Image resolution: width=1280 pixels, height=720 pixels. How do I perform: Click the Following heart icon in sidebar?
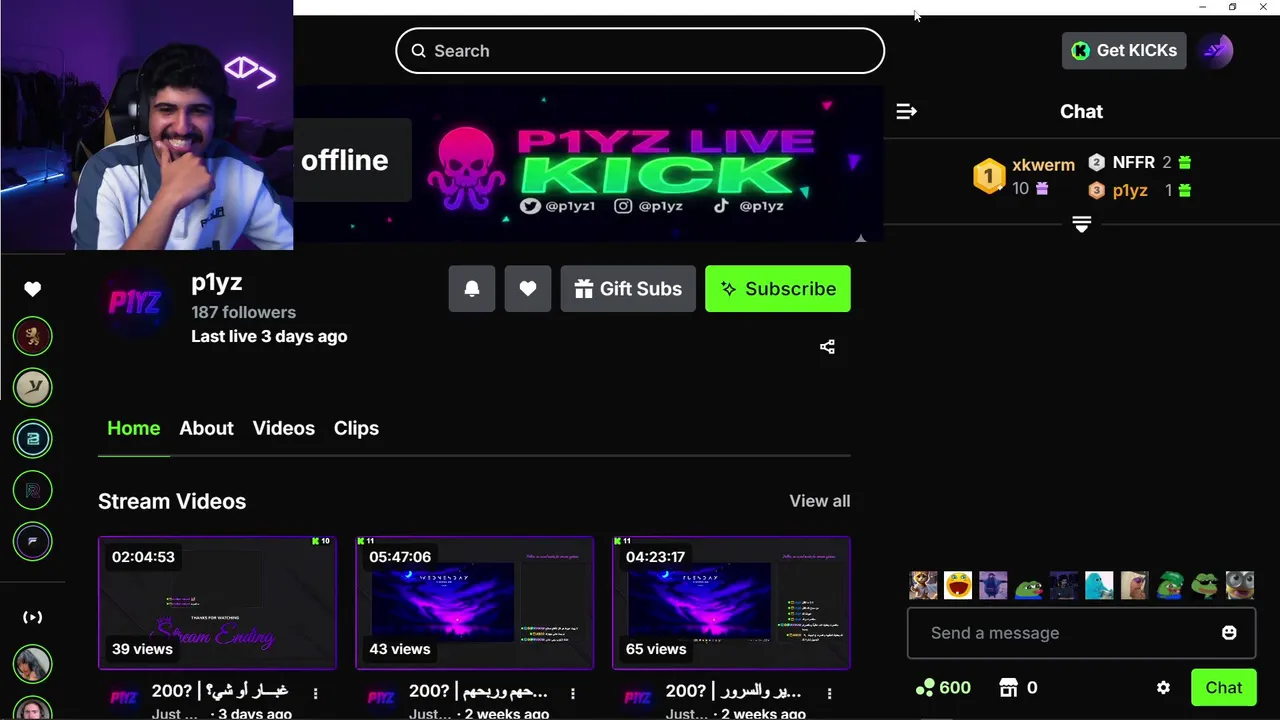33,289
